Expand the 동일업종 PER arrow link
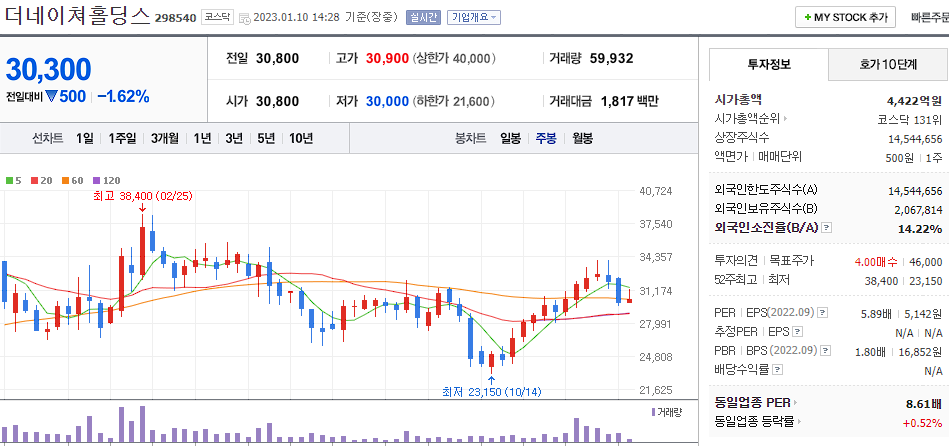The image size is (949, 446). click(x=795, y=402)
